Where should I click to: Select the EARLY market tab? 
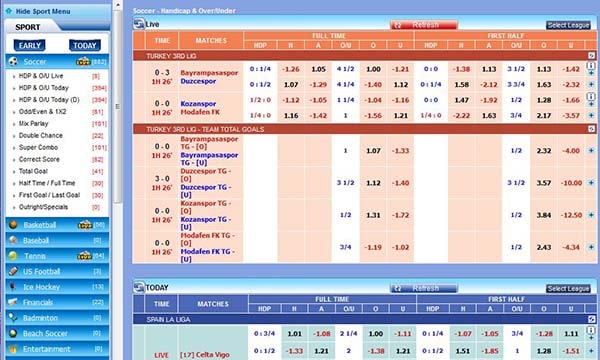point(29,46)
